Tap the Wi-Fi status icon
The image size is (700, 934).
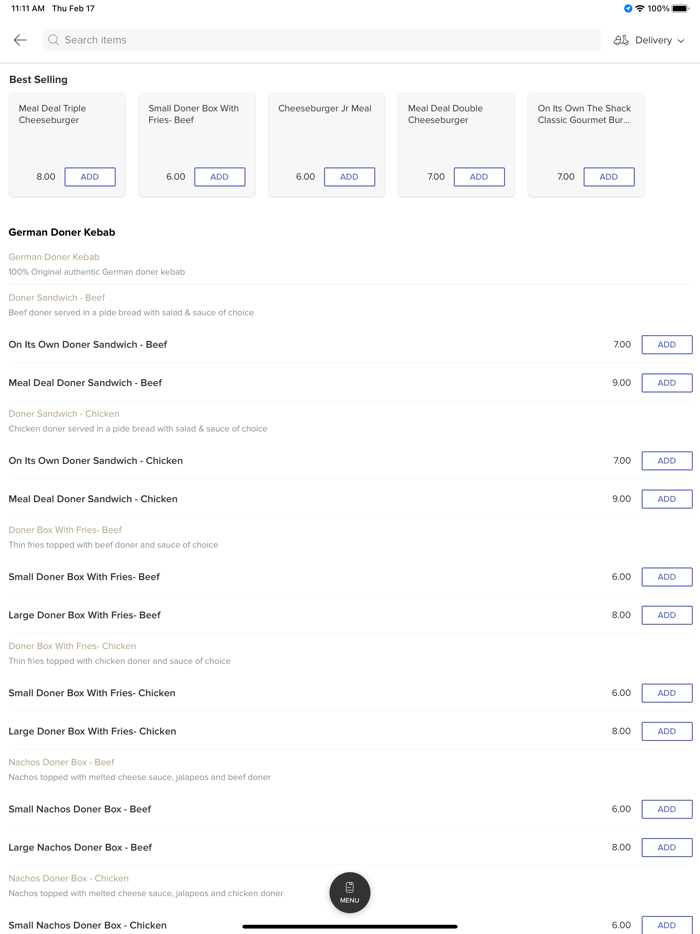click(x=640, y=8)
